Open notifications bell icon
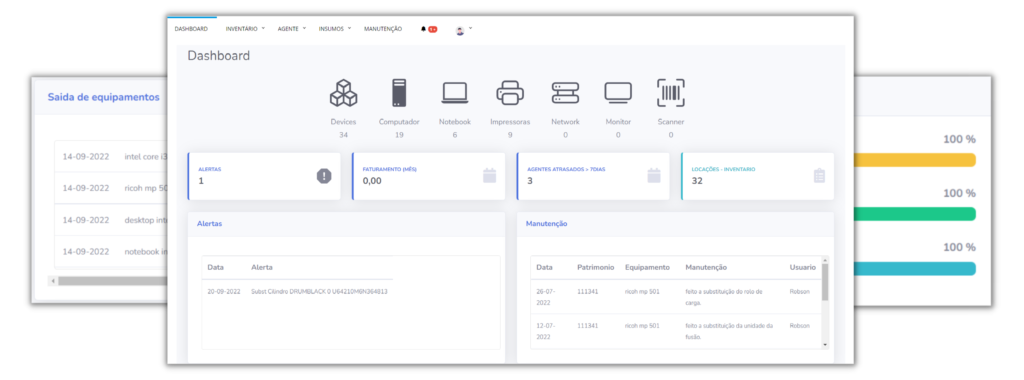 [423, 29]
